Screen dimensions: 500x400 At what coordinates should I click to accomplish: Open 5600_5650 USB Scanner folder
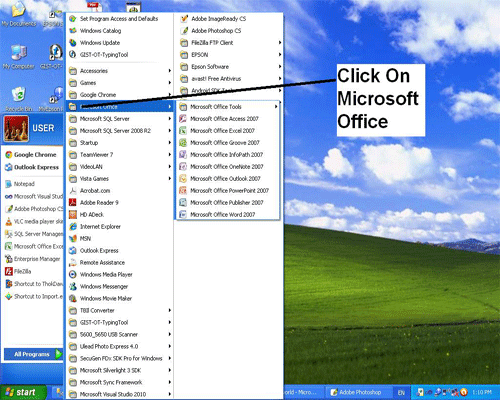coord(119,334)
